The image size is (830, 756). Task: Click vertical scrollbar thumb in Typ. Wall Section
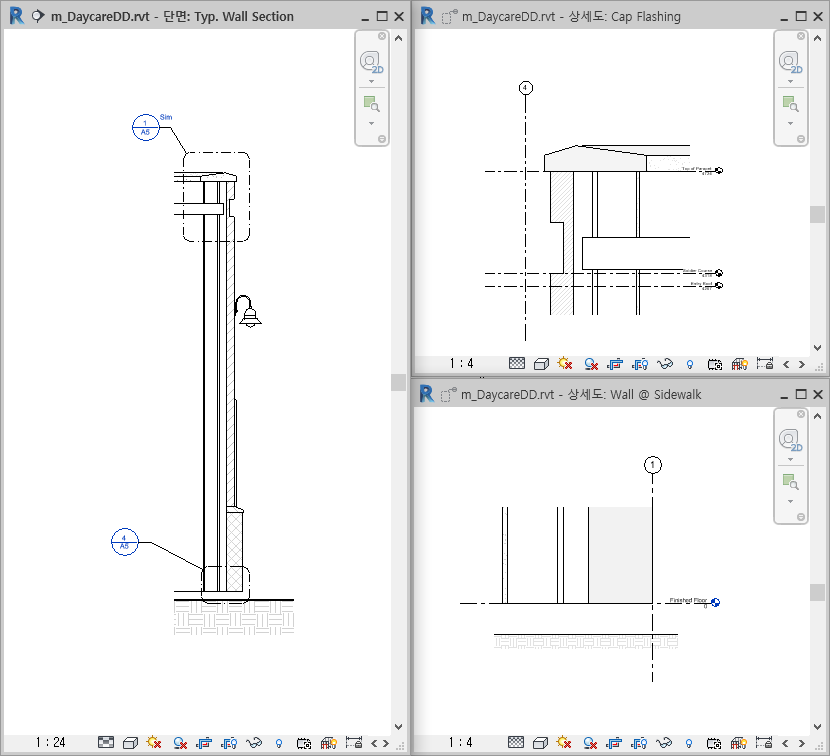(x=399, y=382)
